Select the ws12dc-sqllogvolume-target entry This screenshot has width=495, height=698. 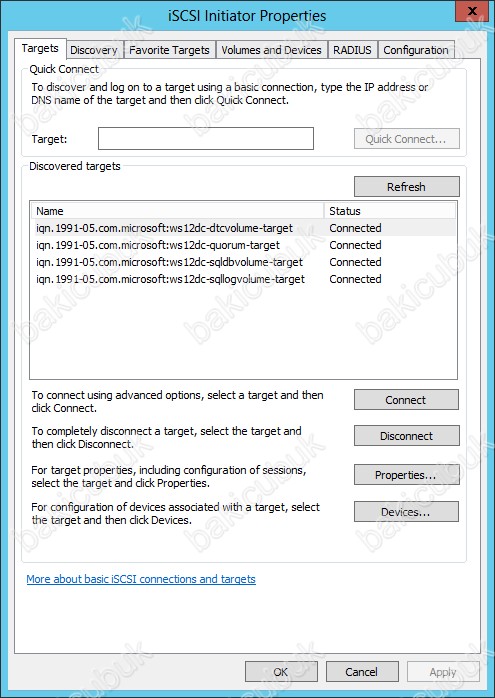243,279
